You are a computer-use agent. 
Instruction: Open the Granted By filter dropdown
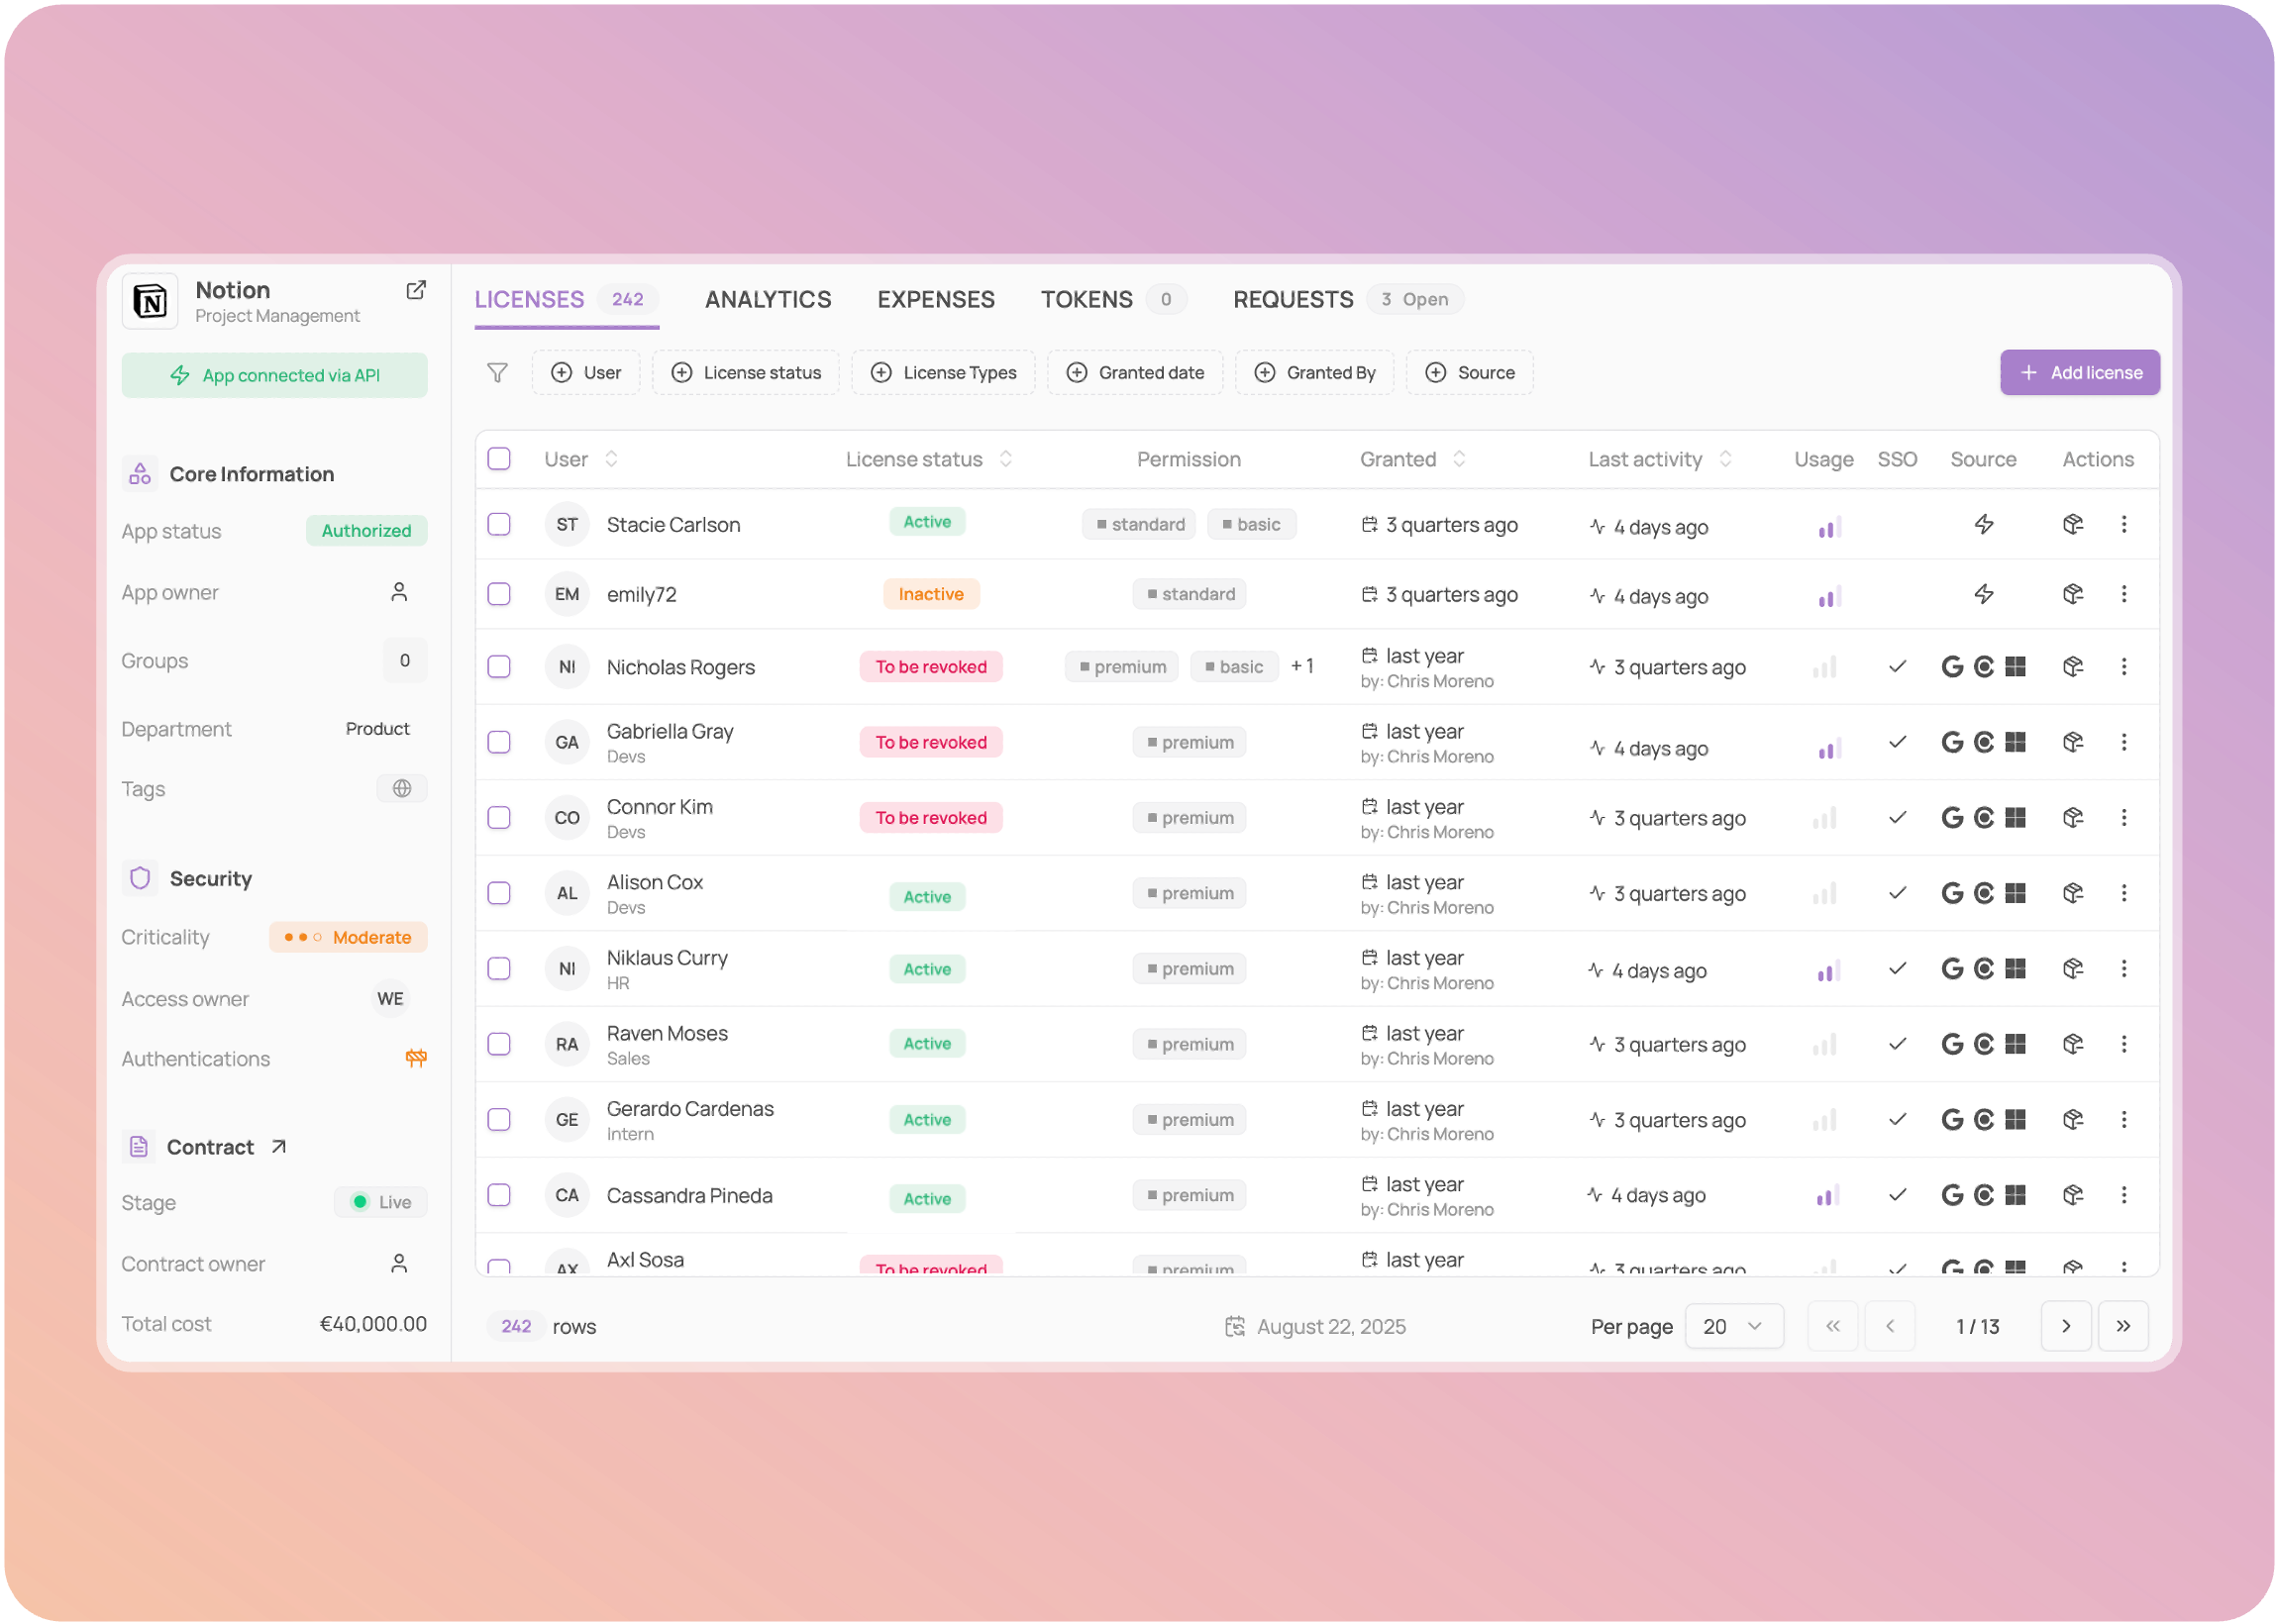(x=1314, y=373)
